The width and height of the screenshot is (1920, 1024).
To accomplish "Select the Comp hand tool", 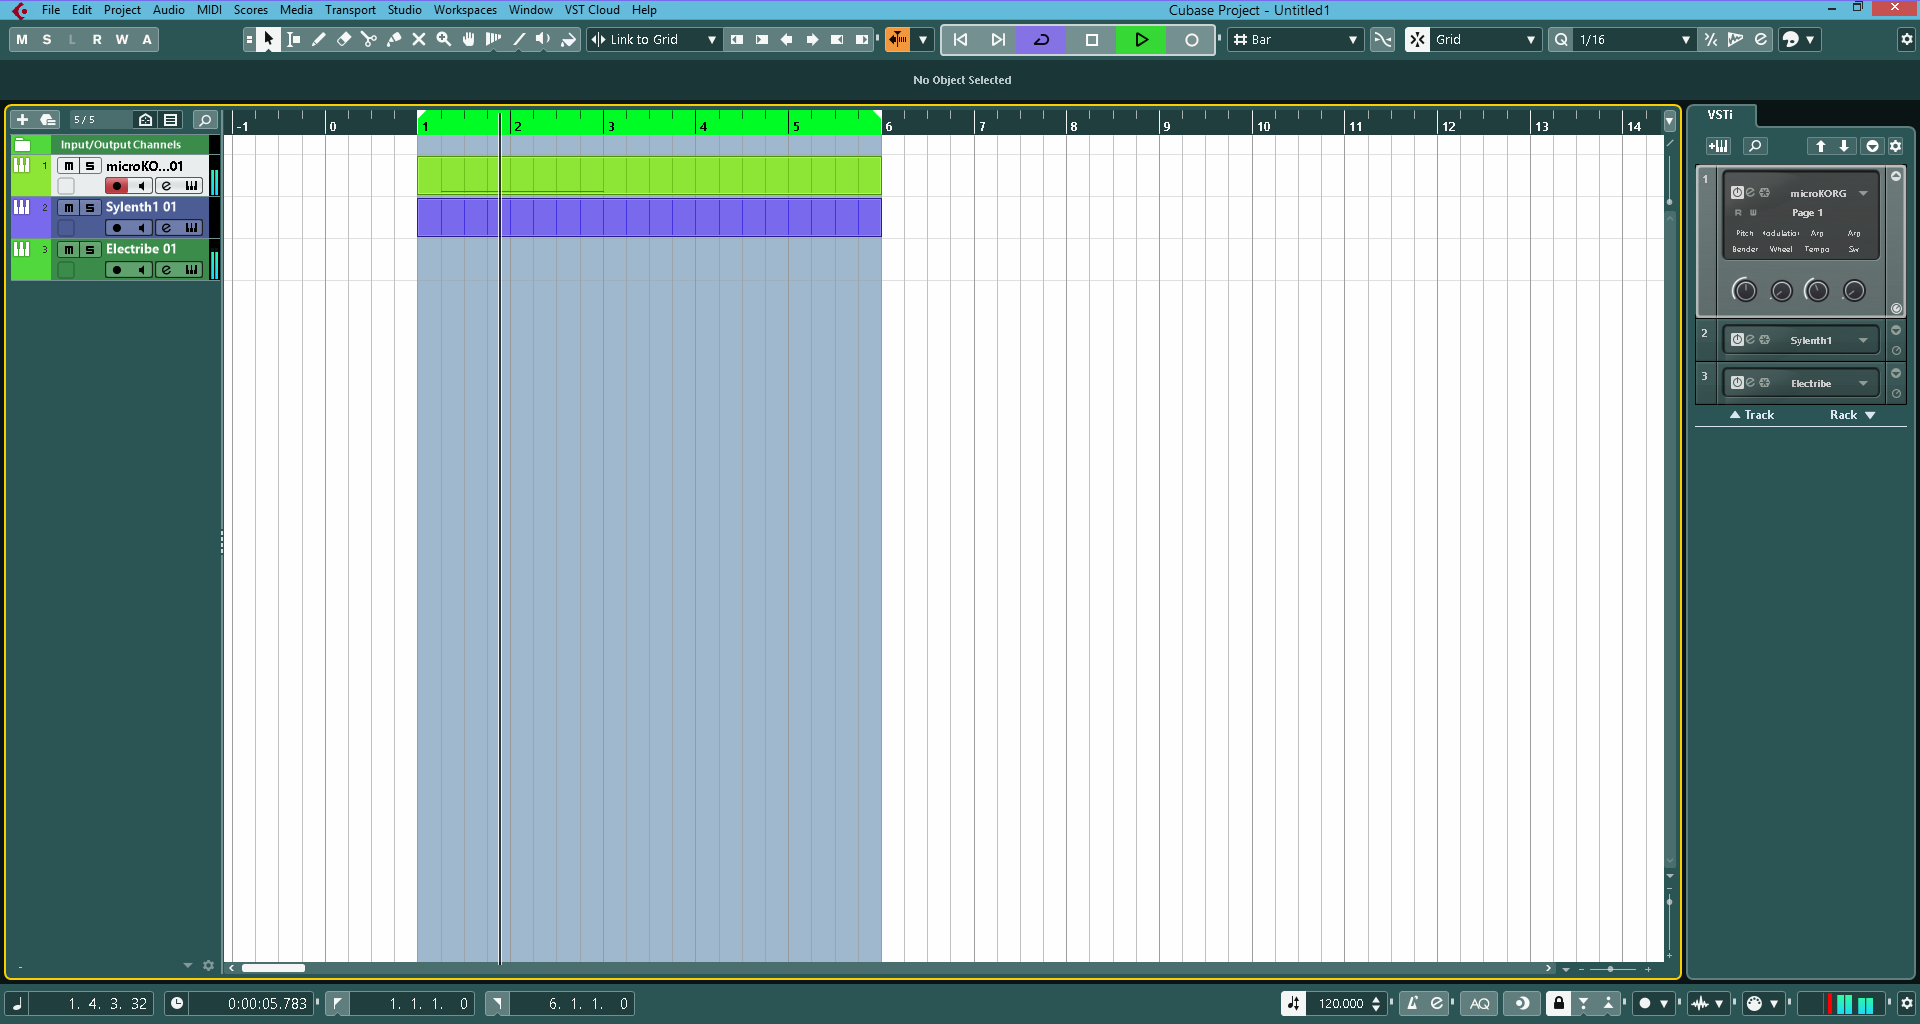I will 469,39.
